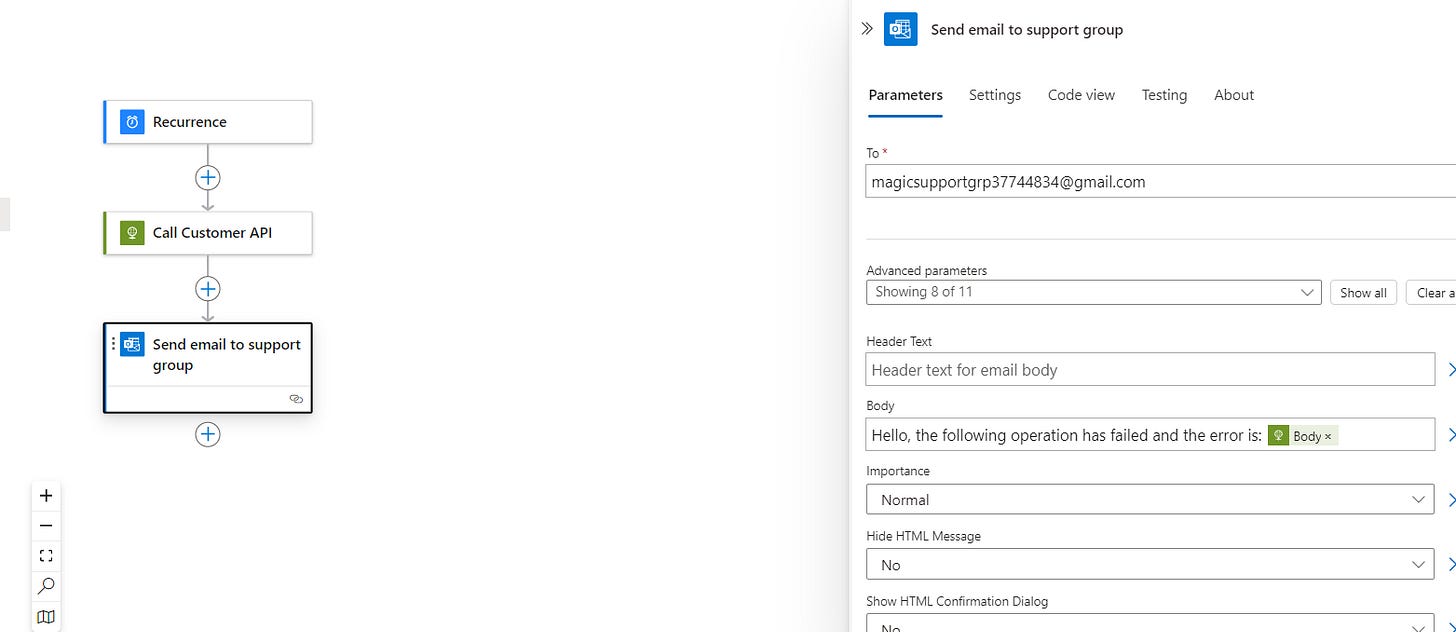Screen dimensions: 1456x632
Task: Open the three-dot menu on the Send email card
Action: click(113, 344)
